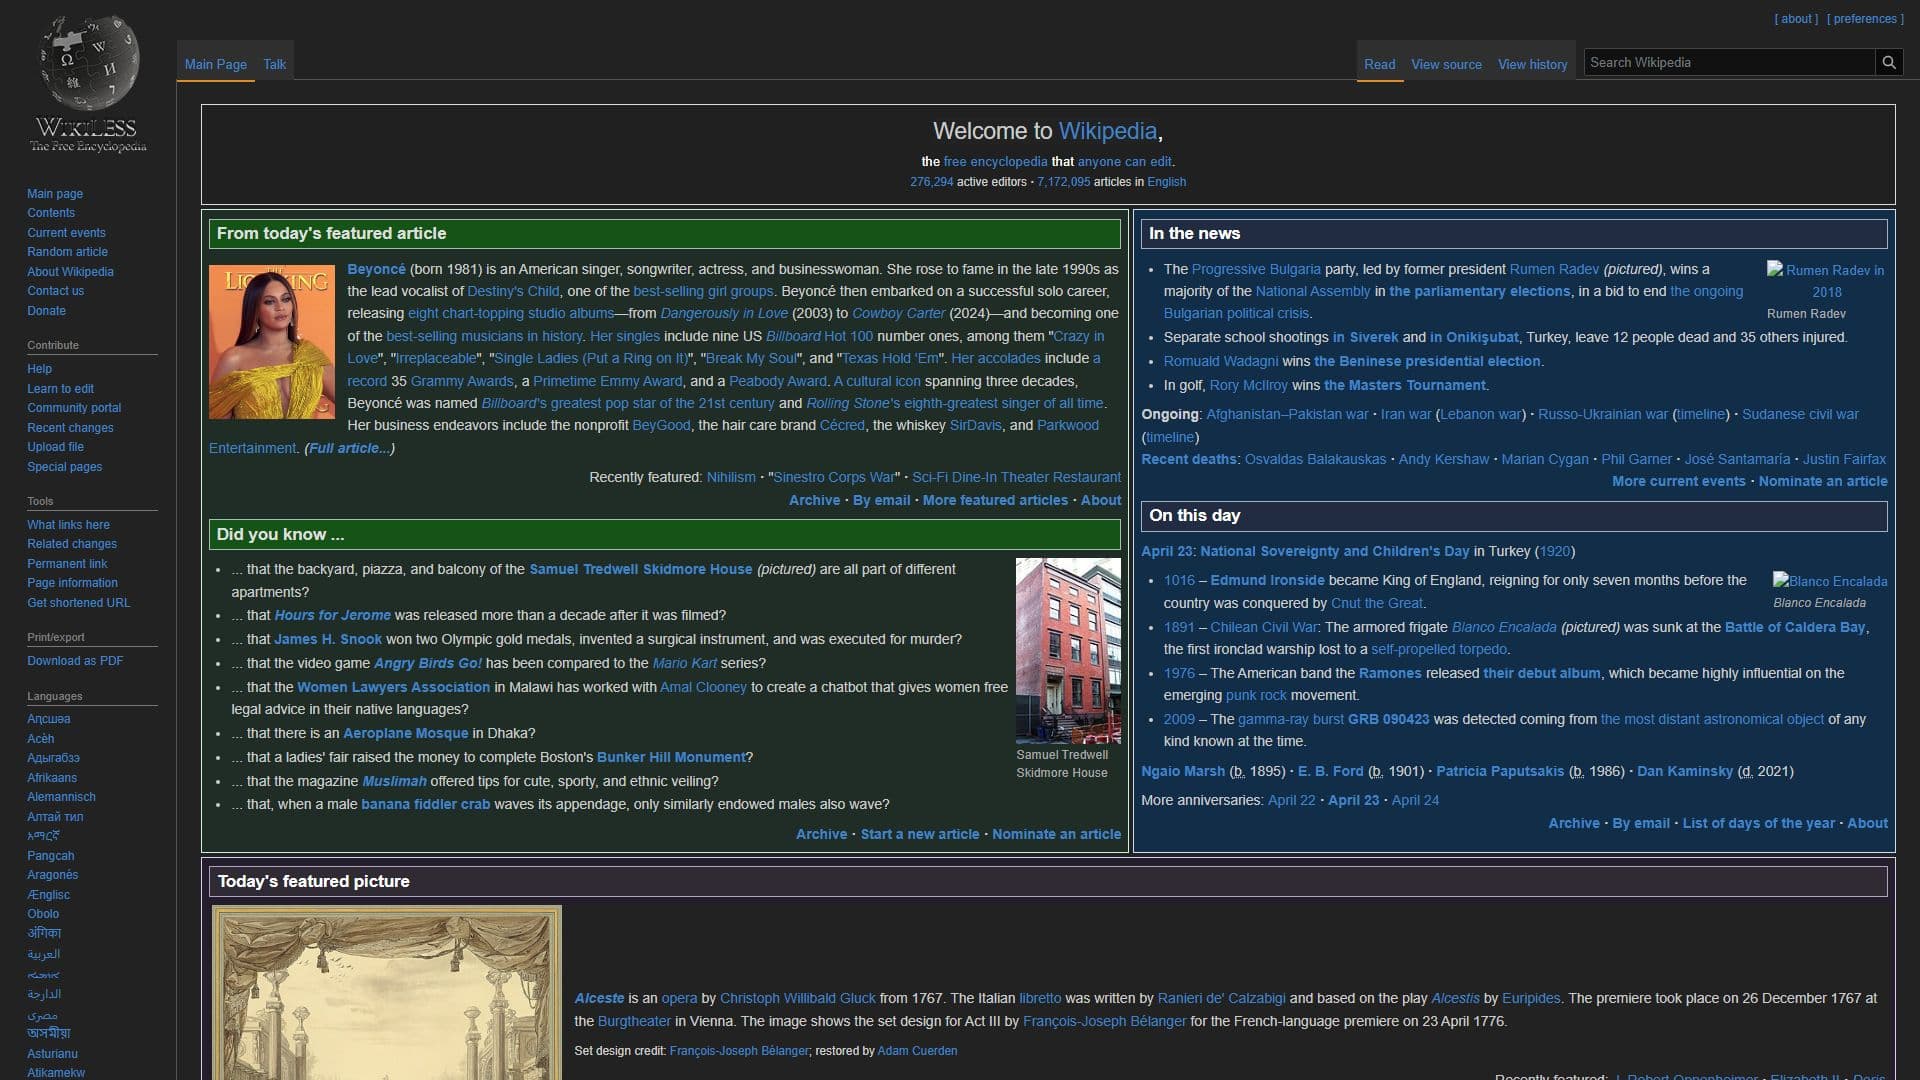This screenshot has height=1080, width=1920.
Task: Select the Asturianu language link
Action: tap(52, 1054)
